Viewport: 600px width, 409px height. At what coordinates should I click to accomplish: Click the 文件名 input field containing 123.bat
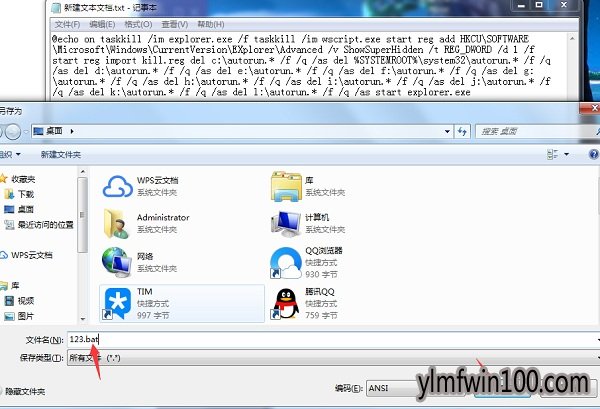(331, 339)
